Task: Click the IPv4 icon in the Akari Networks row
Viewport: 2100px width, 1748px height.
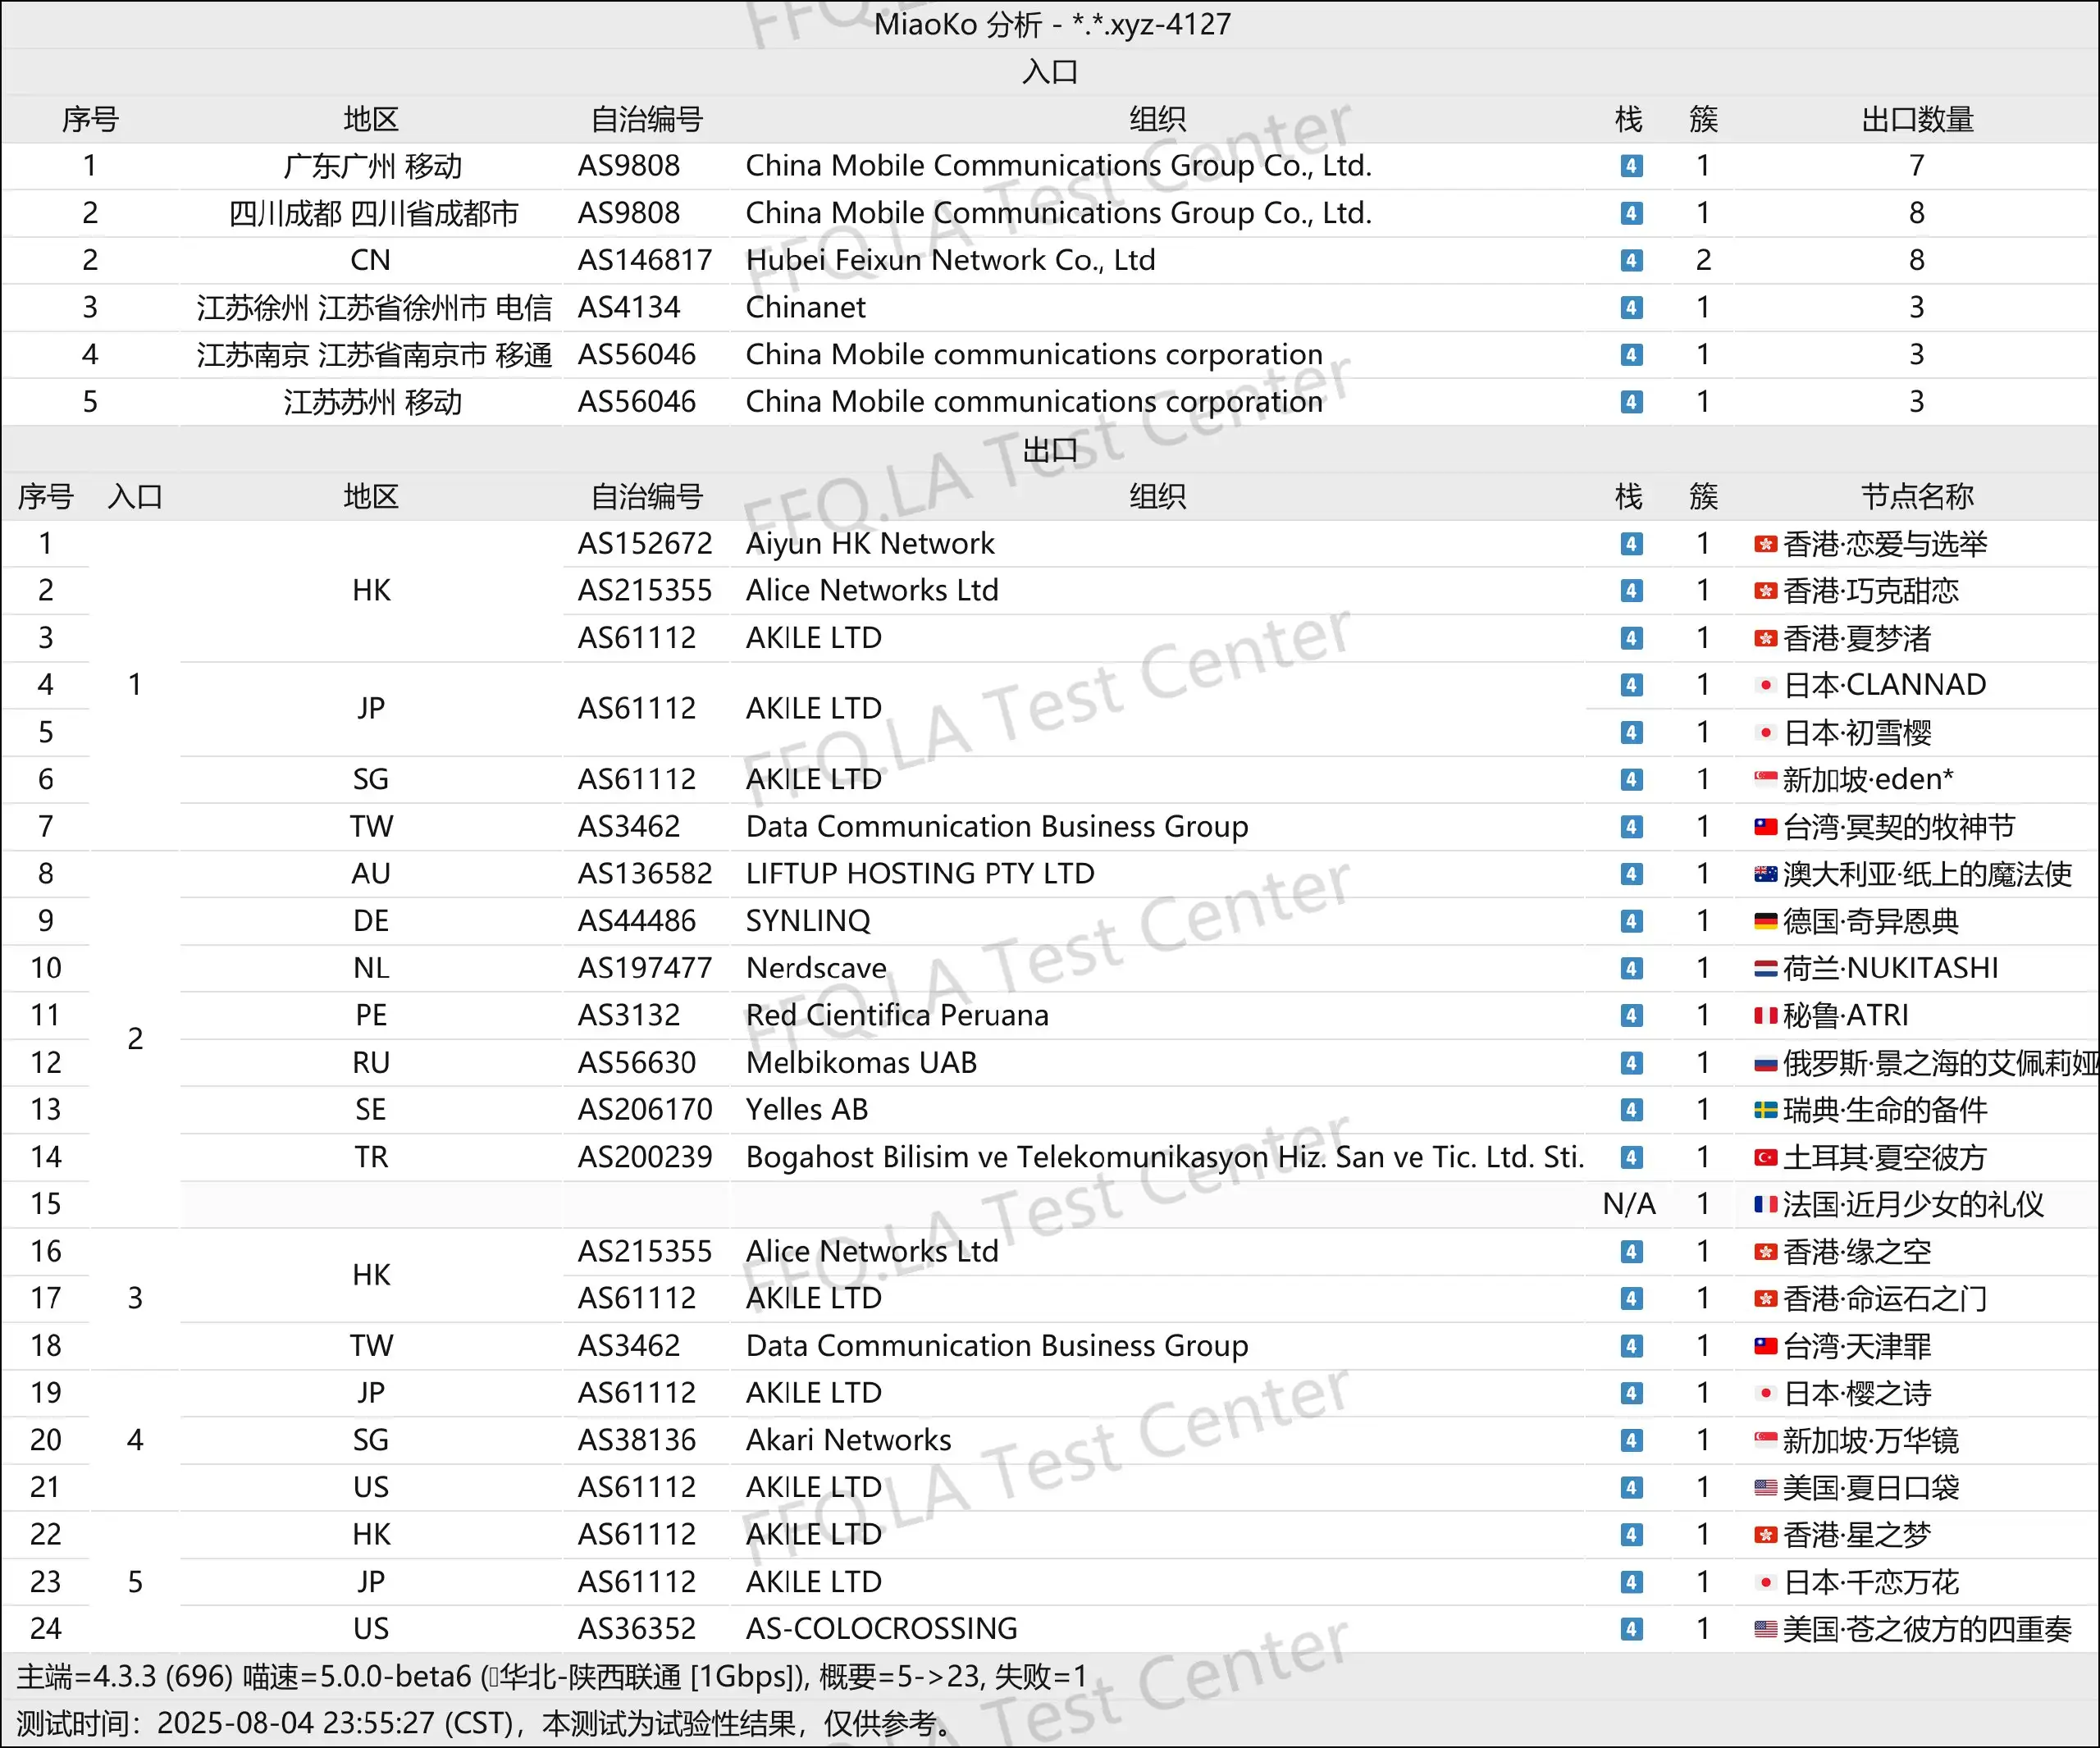Action: 1631,1440
